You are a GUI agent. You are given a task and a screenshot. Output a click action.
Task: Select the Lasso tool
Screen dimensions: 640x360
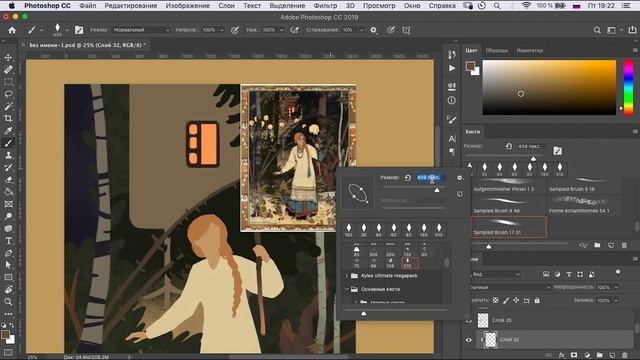[8, 94]
